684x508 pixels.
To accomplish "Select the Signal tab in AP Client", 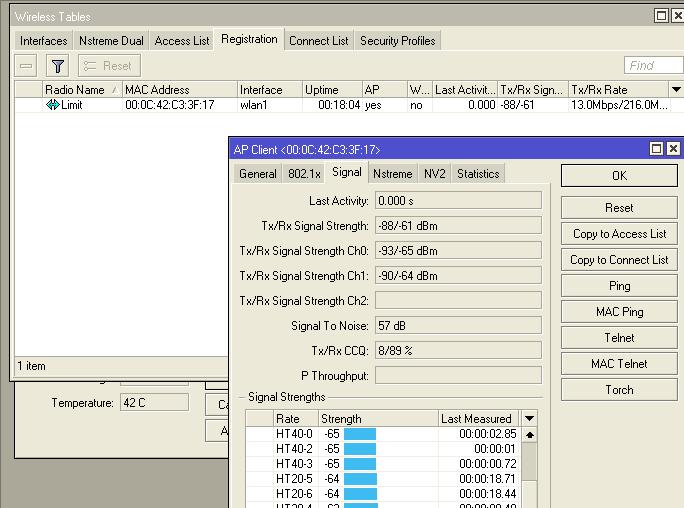I will click(347, 172).
